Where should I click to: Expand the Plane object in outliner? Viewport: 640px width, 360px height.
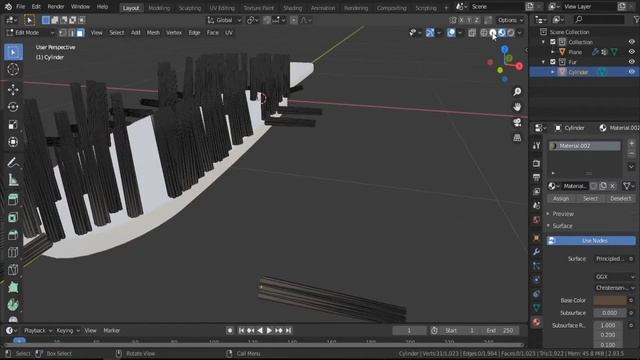click(553, 52)
